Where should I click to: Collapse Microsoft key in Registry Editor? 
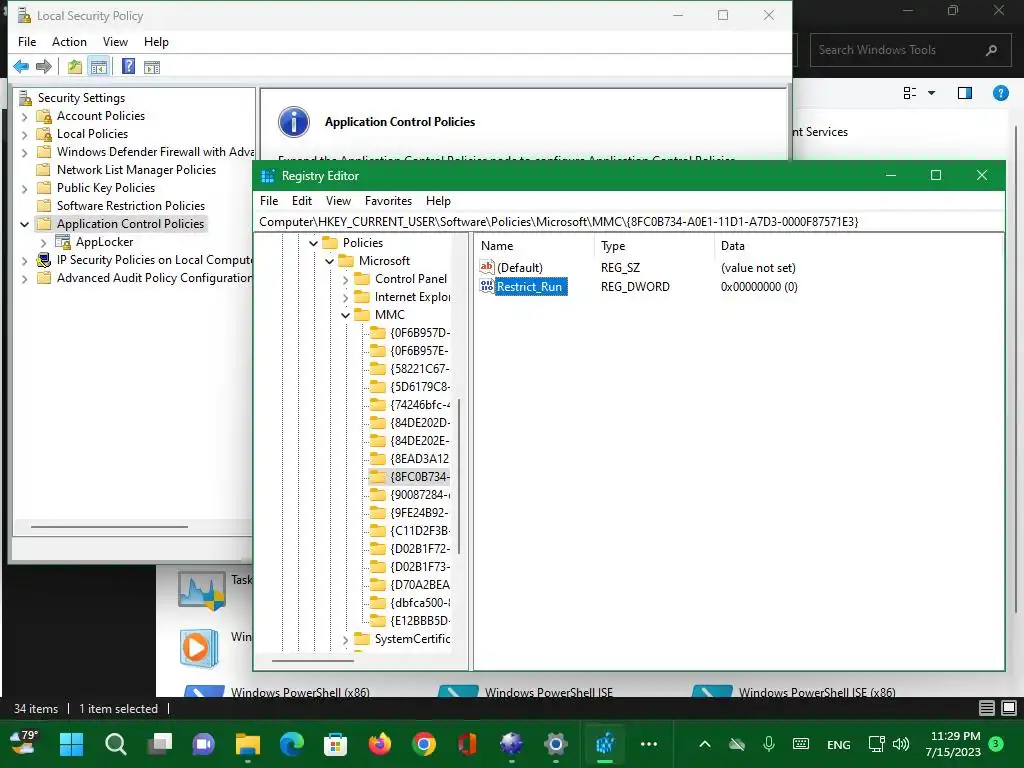[x=329, y=261]
